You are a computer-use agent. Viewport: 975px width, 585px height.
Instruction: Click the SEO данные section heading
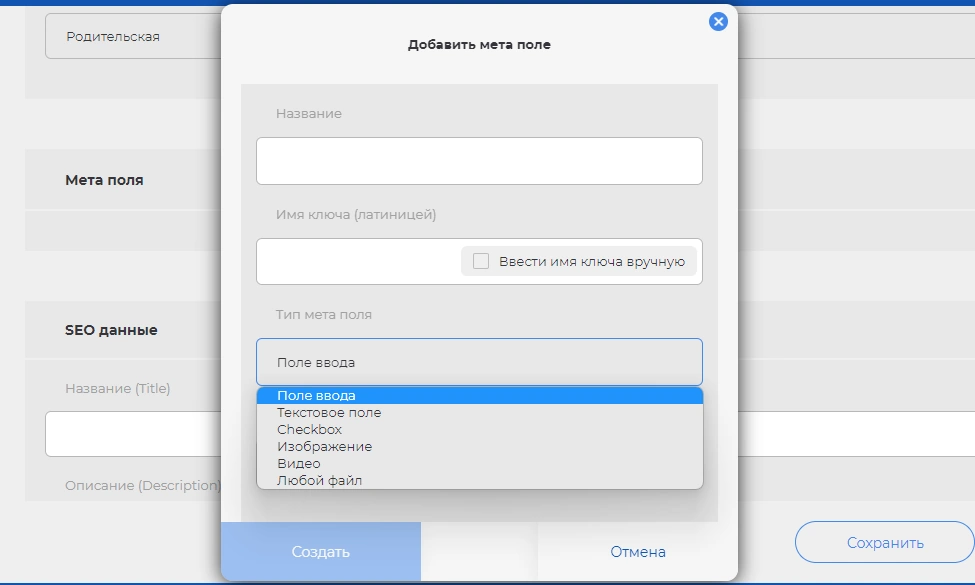tap(111, 330)
